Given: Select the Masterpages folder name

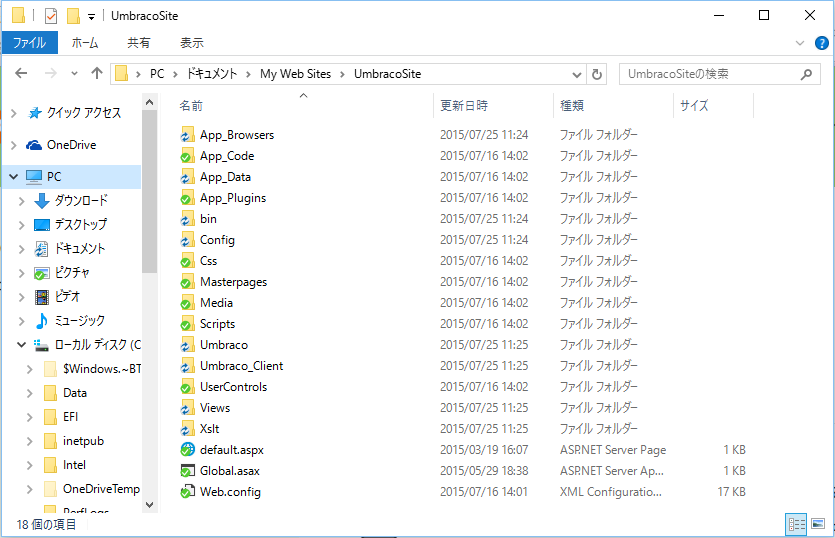Looking at the screenshot, I should [x=233, y=282].
